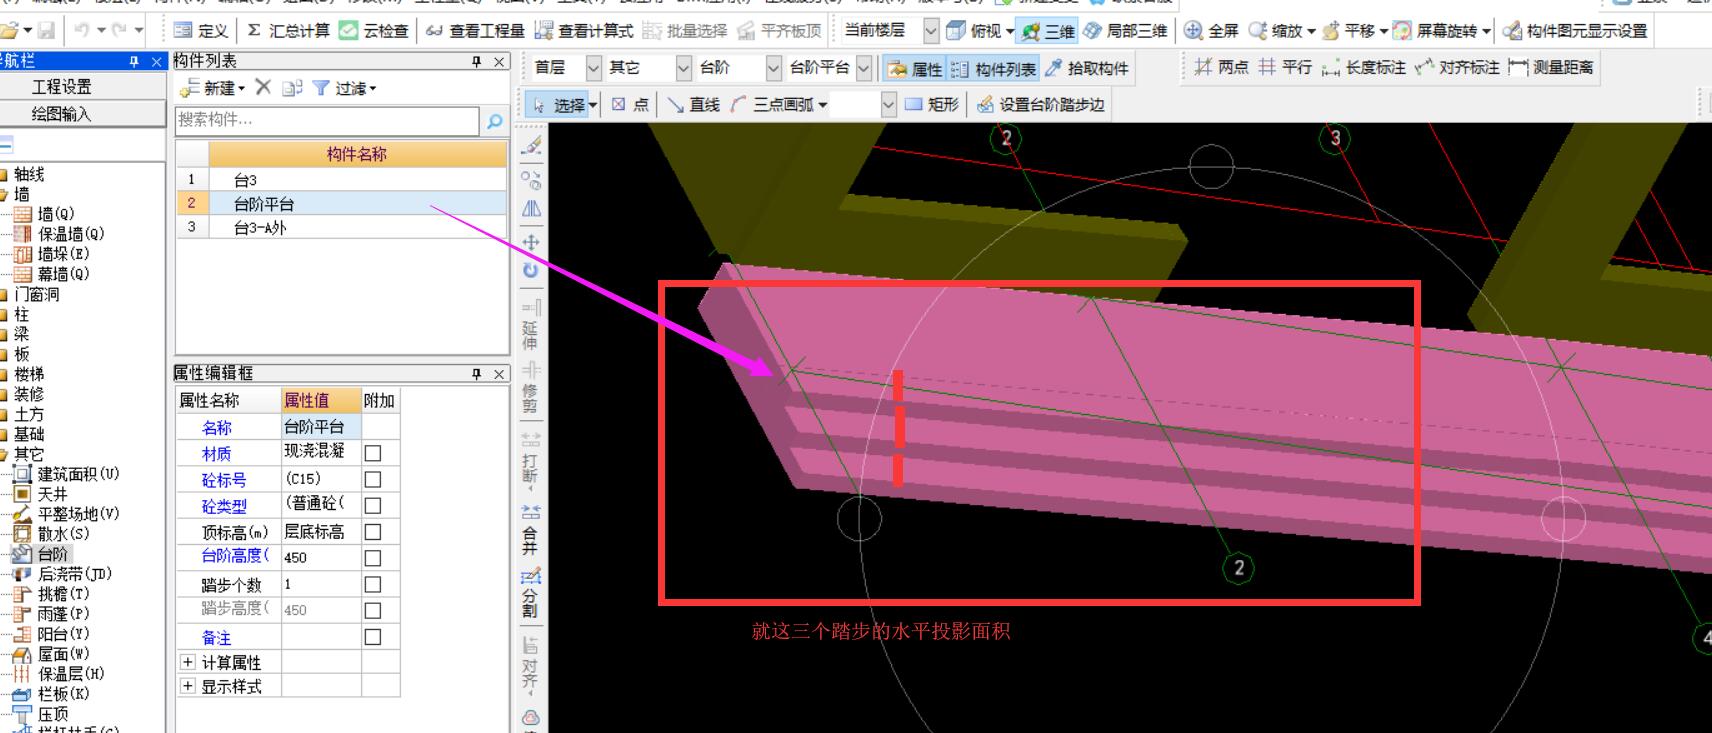Check the 附加 box for 踏步高度
The width and height of the screenshot is (1712, 733).
click(x=373, y=610)
